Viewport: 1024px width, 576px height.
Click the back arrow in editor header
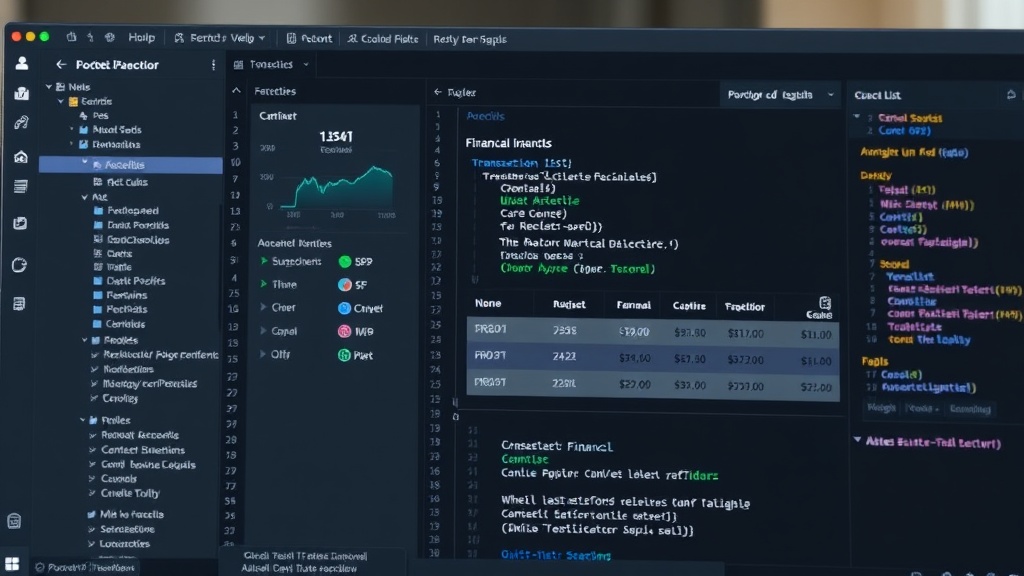pyautogui.click(x=438, y=92)
